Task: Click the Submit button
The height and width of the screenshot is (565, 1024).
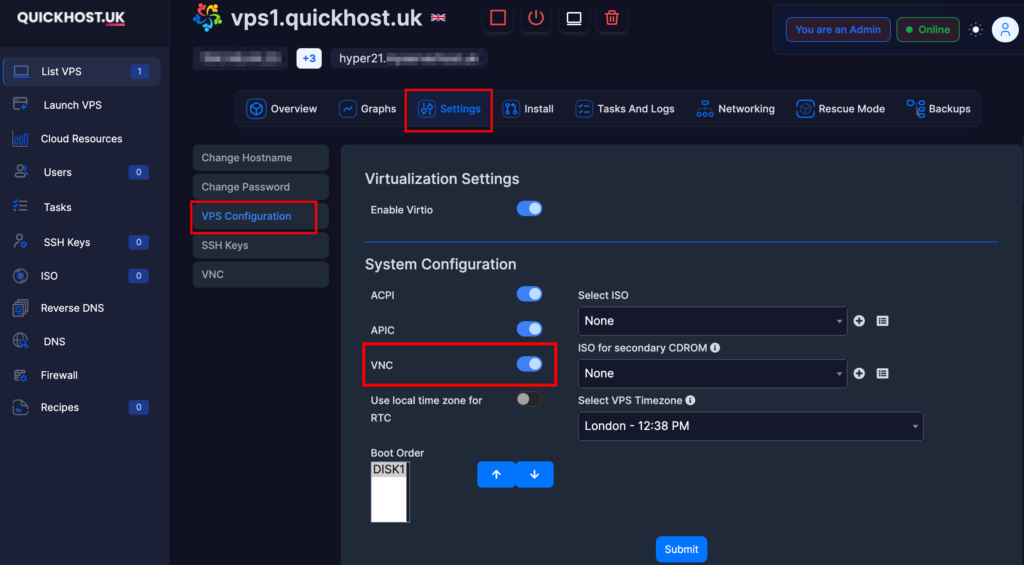Action: (681, 549)
